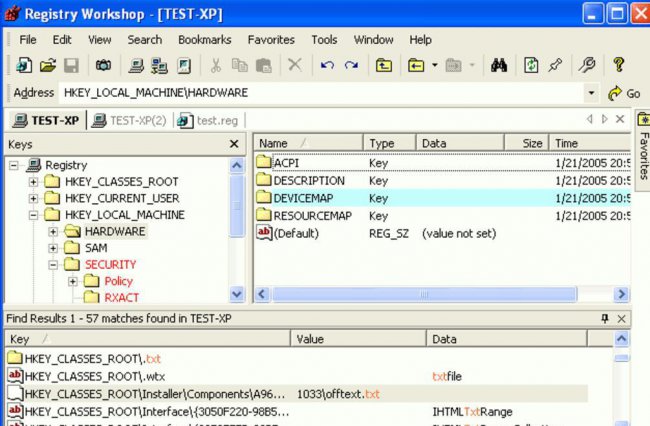Viewport: 650px width, 426px height.
Task: Close the current document tab
Action: 620,119
